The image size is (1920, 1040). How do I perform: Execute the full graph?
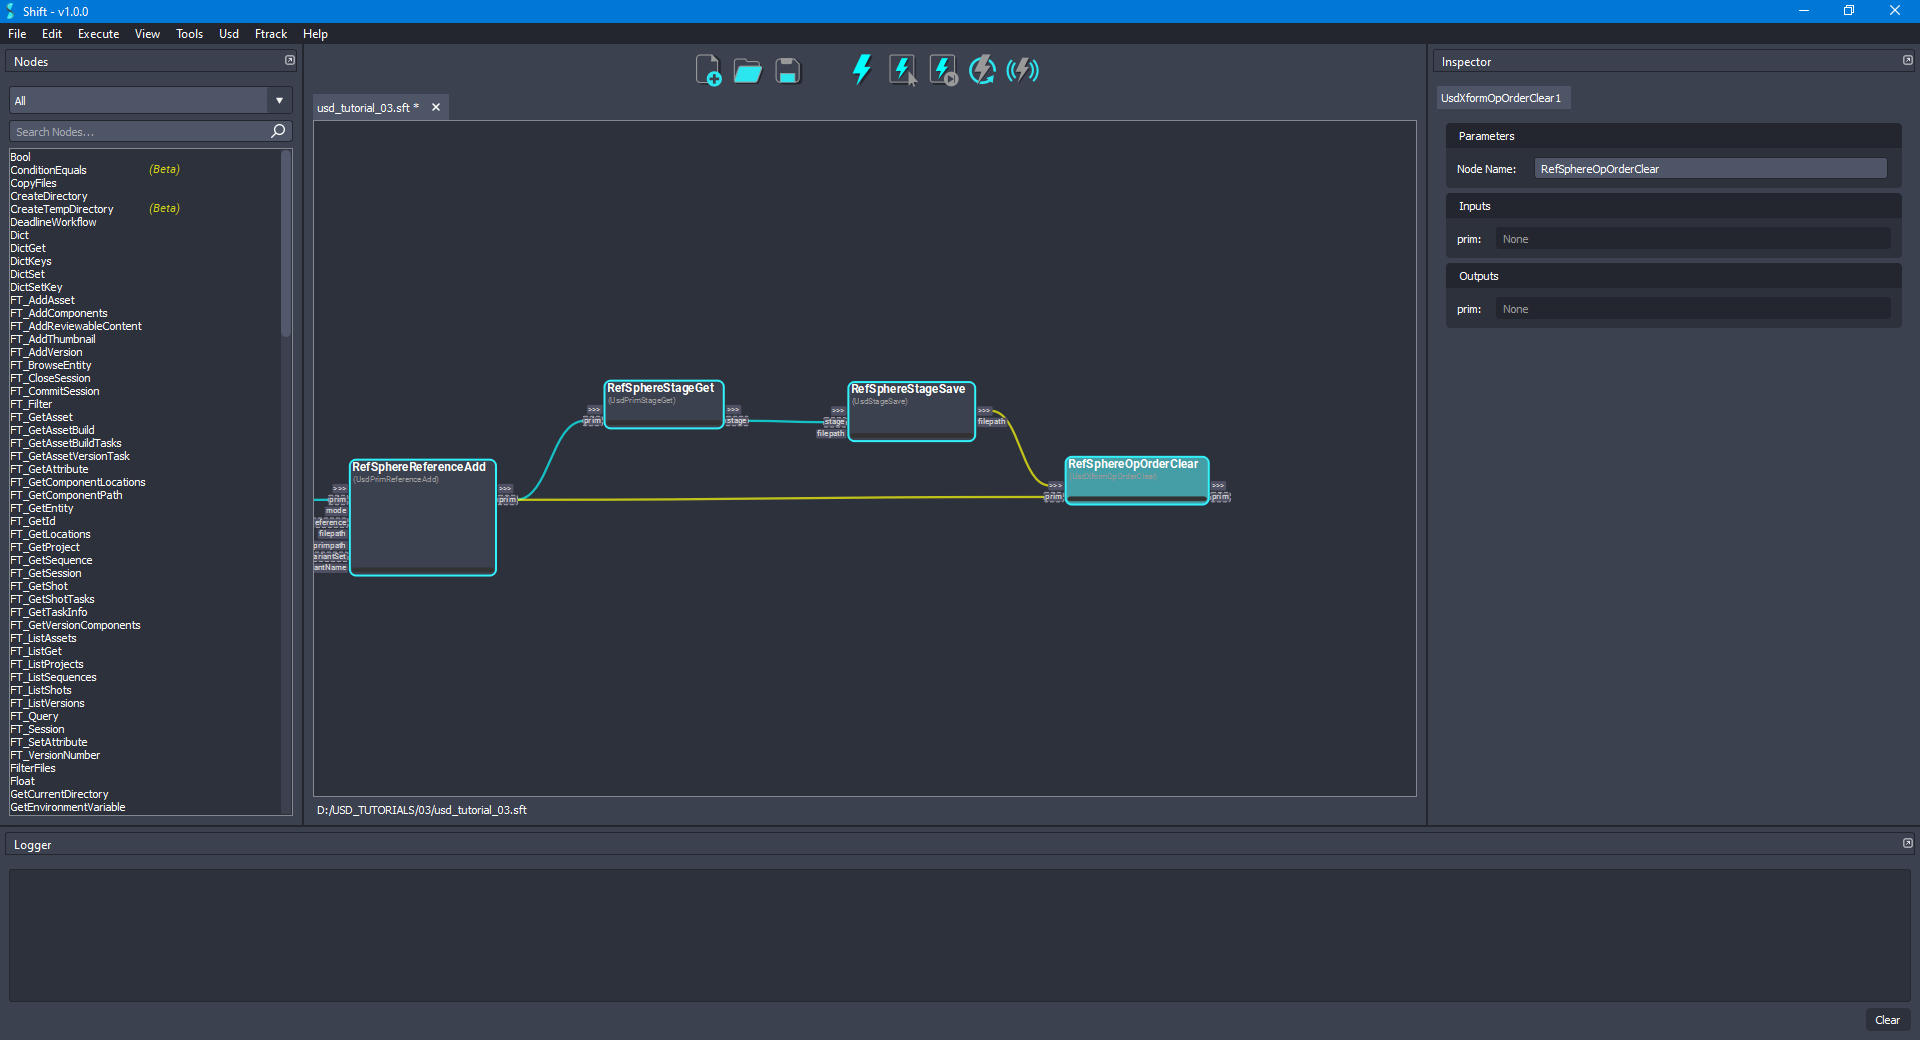coord(861,70)
